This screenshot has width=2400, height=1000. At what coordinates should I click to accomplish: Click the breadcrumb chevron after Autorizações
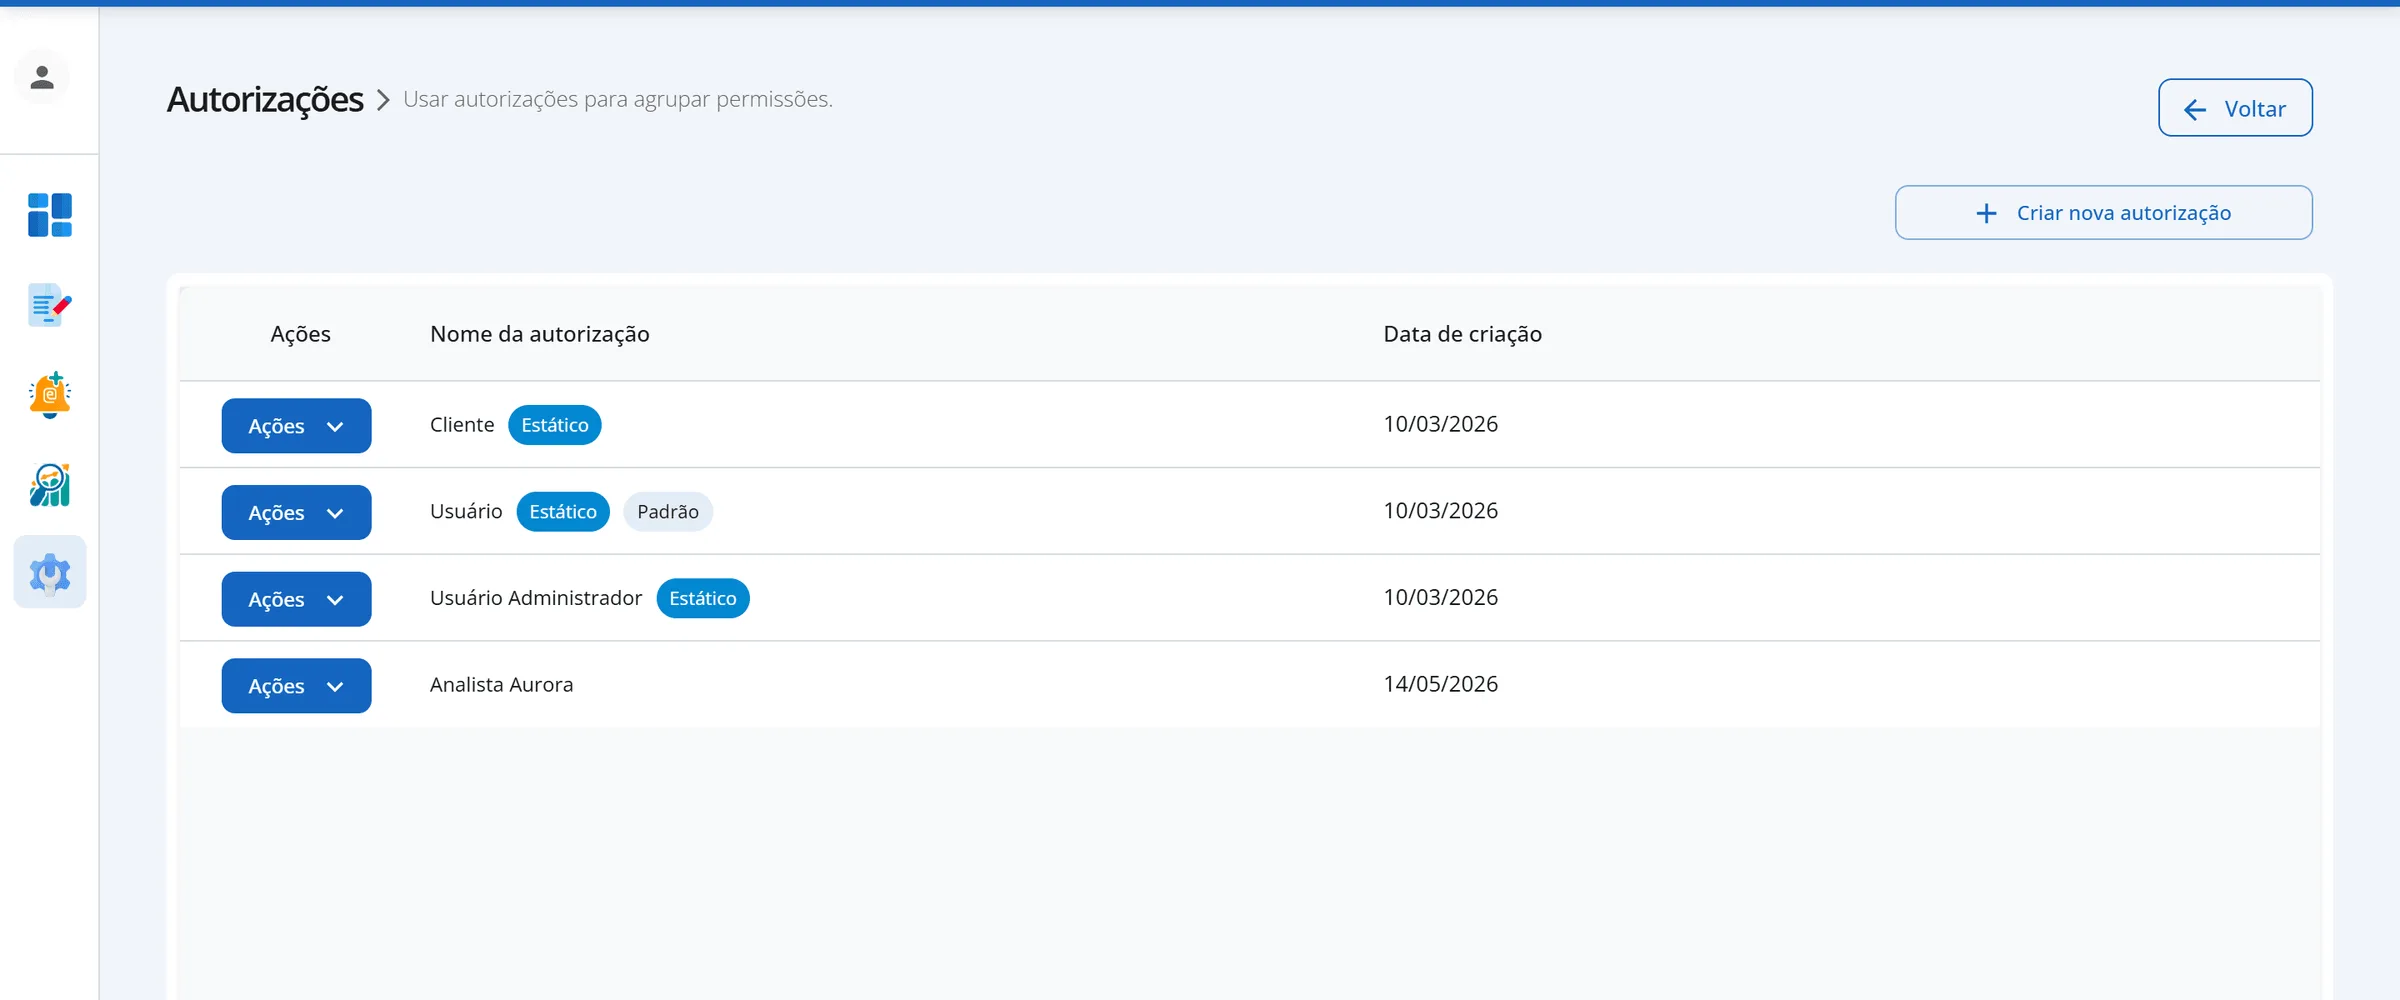click(383, 100)
